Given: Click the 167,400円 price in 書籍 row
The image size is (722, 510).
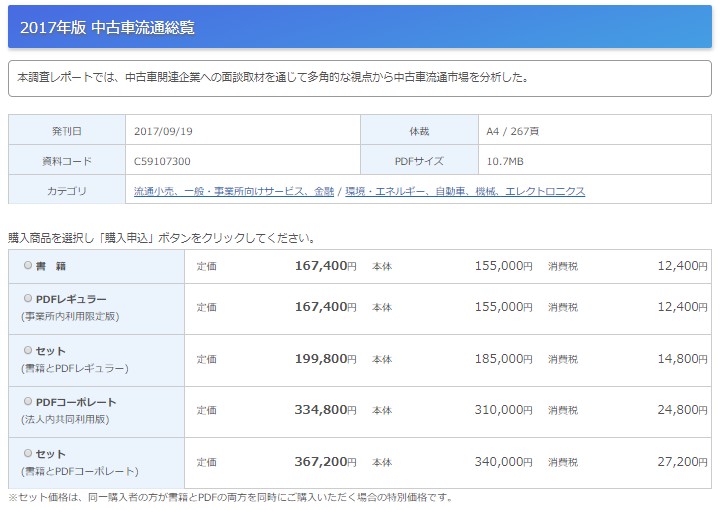Looking at the screenshot, I should [x=326, y=266].
